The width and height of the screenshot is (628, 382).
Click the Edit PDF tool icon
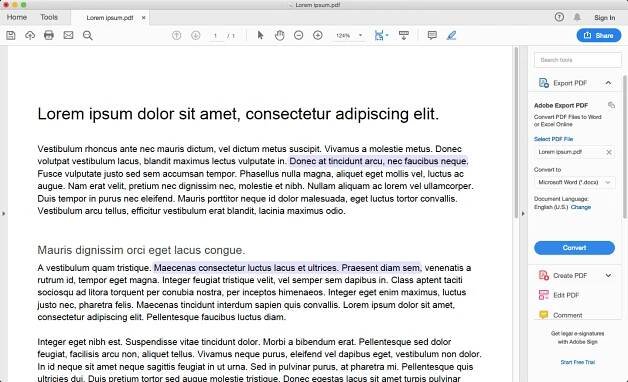(543, 295)
